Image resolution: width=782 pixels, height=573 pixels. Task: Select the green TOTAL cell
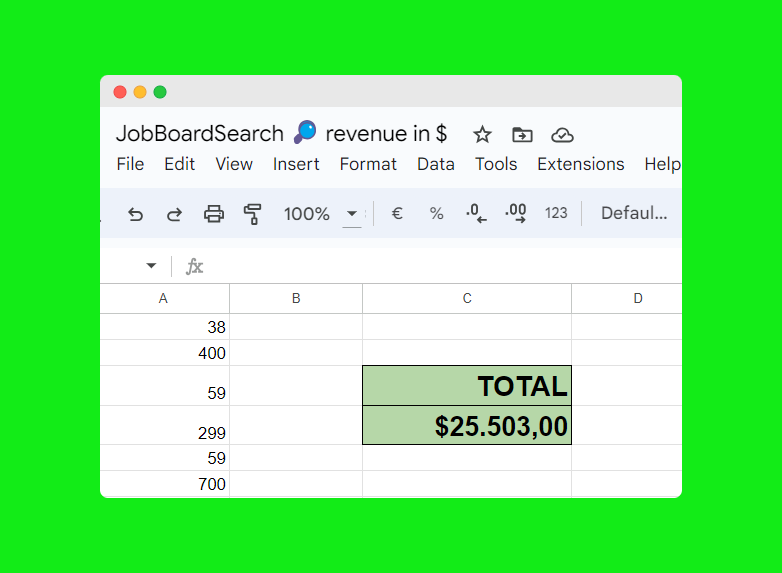click(467, 385)
